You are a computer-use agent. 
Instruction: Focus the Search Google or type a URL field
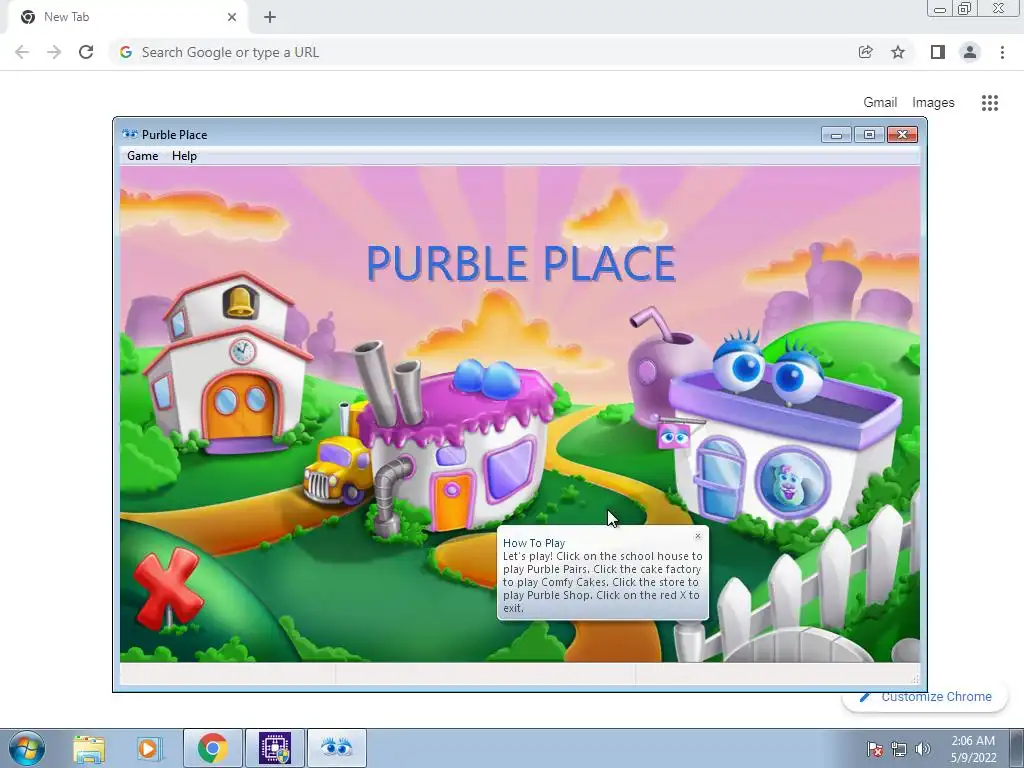pyautogui.click(x=483, y=52)
